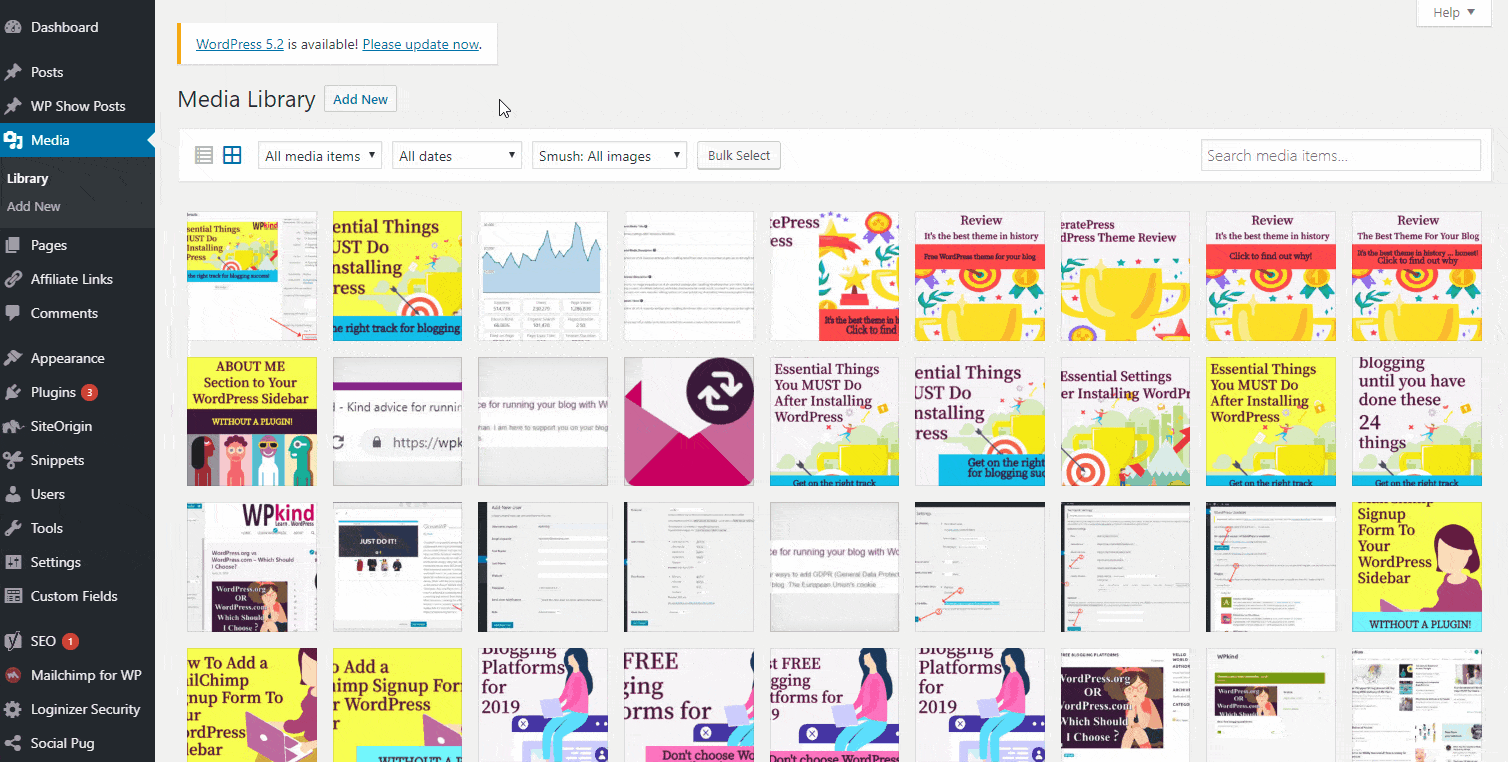Click the Pages icon in sidebar

pos(13,245)
